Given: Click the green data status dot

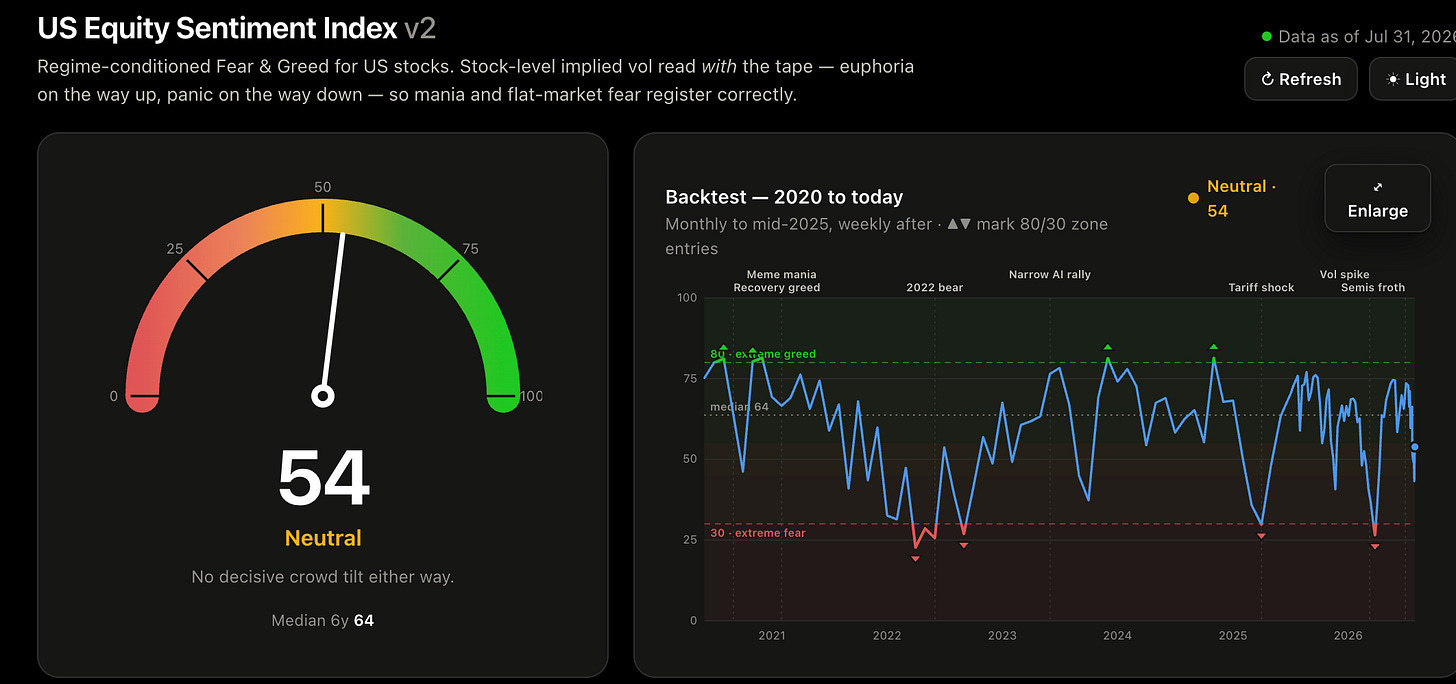Looking at the screenshot, I should click(1267, 37).
